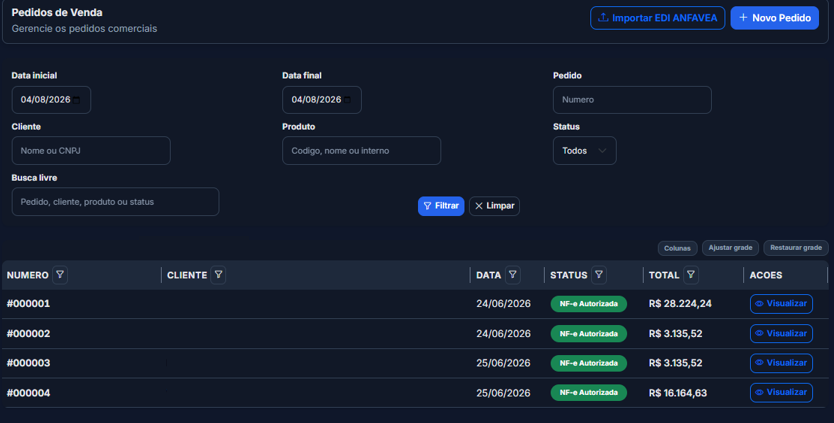Click total R$ 3.135,52 of order #000002

point(675,334)
